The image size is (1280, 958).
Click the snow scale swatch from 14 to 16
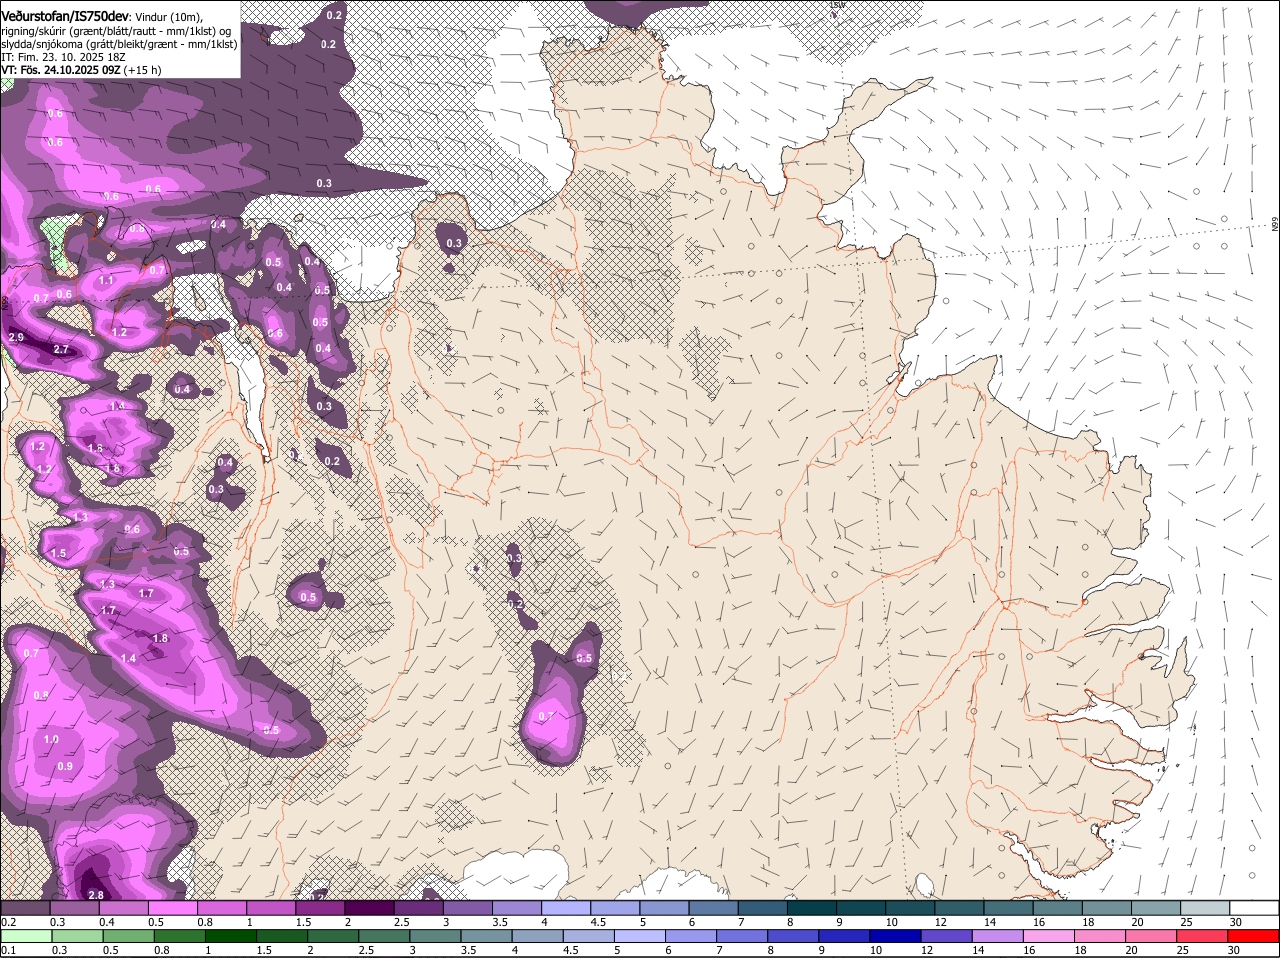pyautogui.click(x=1007, y=907)
